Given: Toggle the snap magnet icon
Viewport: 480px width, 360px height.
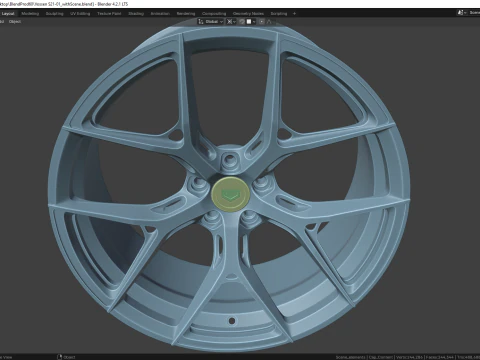Looking at the screenshot, I should tap(242, 22).
